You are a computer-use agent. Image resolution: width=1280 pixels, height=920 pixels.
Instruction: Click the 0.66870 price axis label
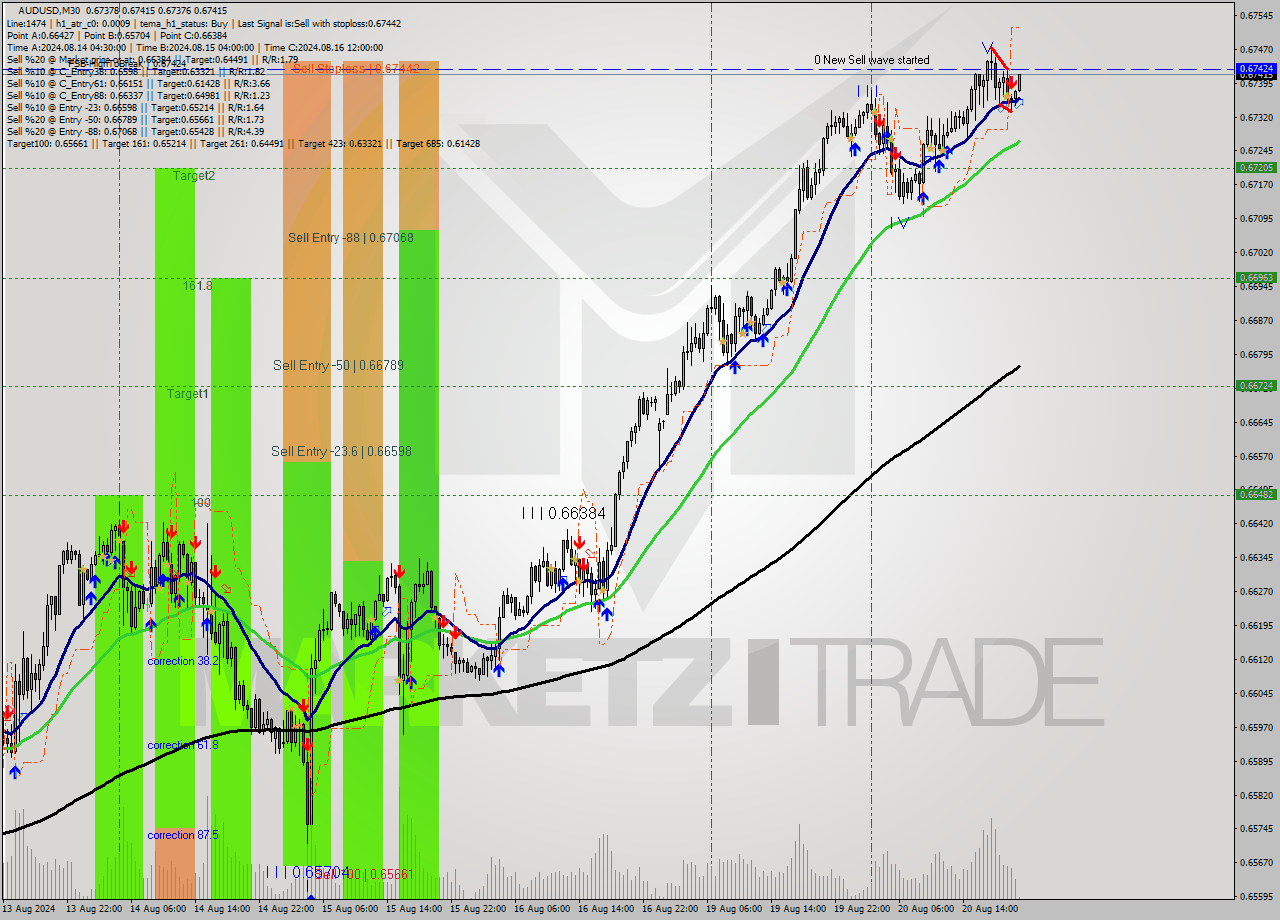(1256, 320)
